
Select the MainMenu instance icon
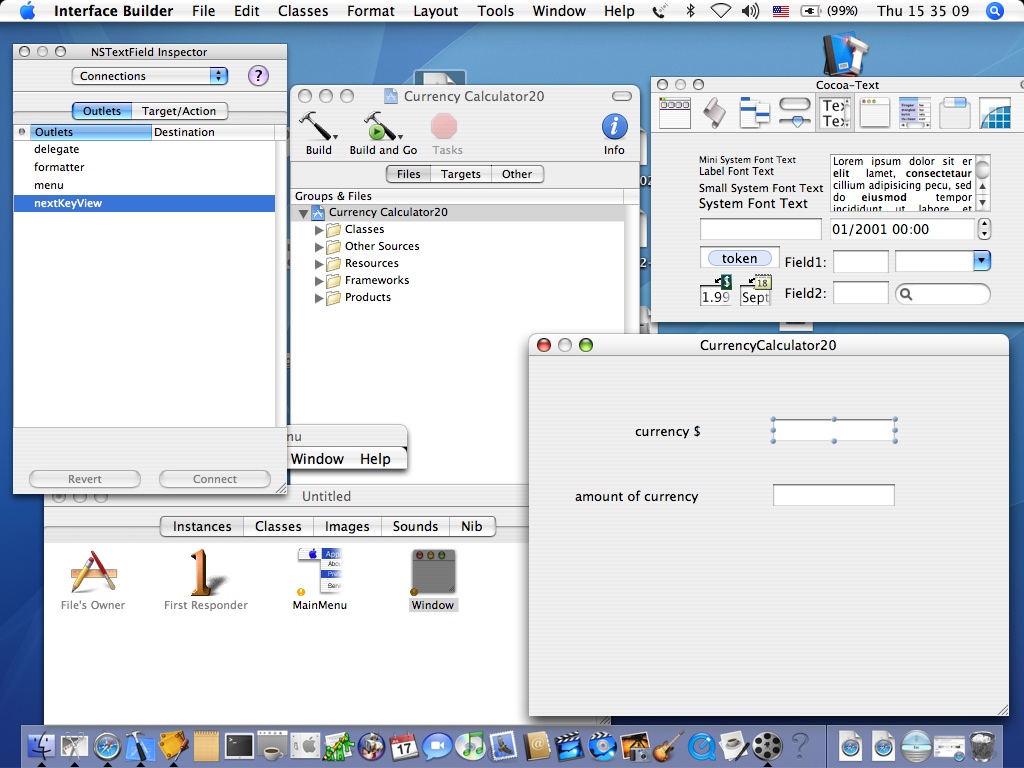pyautogui.click(x=320, y=571)
